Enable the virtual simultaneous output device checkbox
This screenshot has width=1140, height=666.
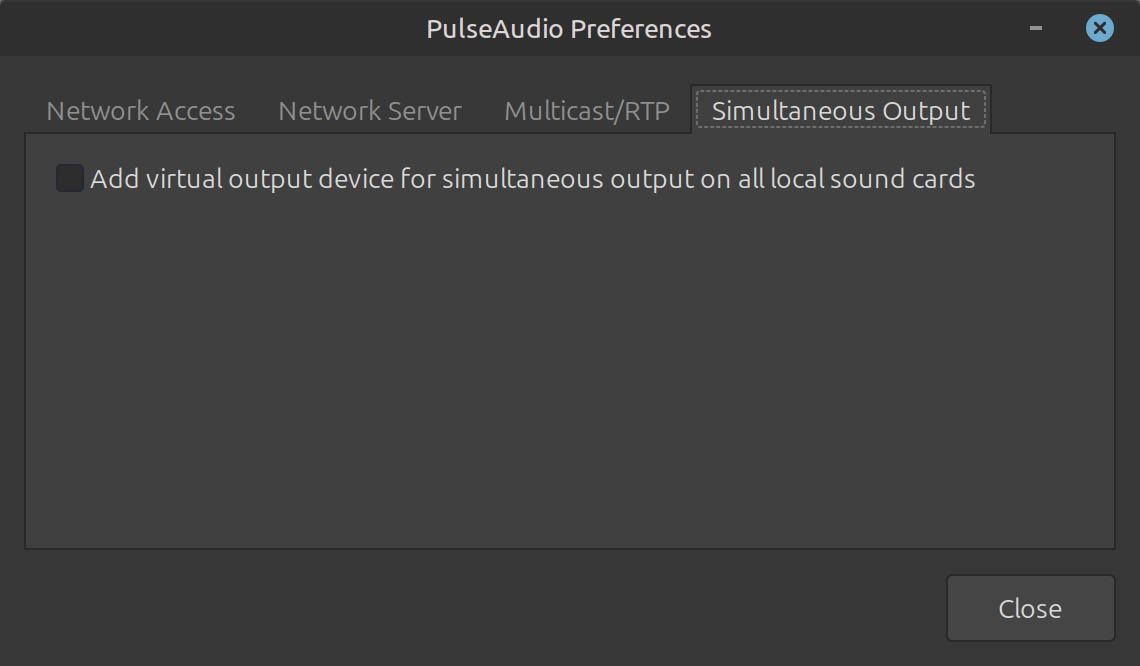tap(70, 179)
